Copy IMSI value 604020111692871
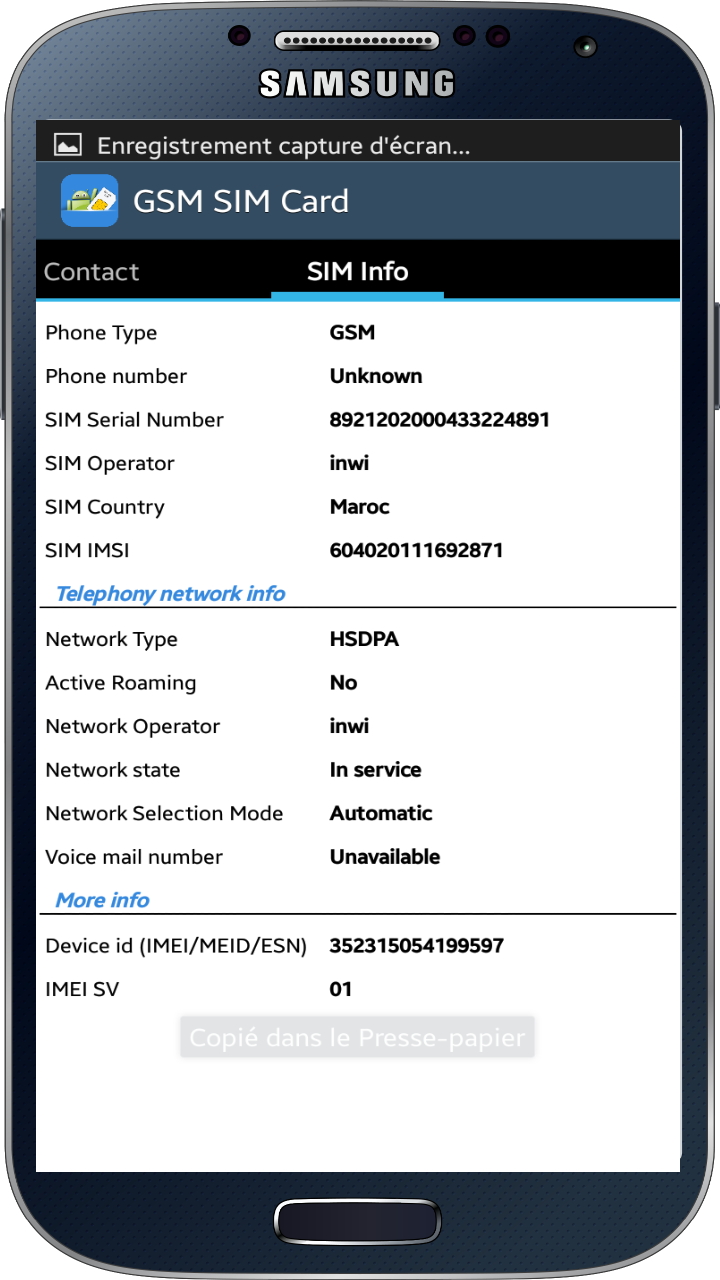720x1280 pixels. (416, 550)
